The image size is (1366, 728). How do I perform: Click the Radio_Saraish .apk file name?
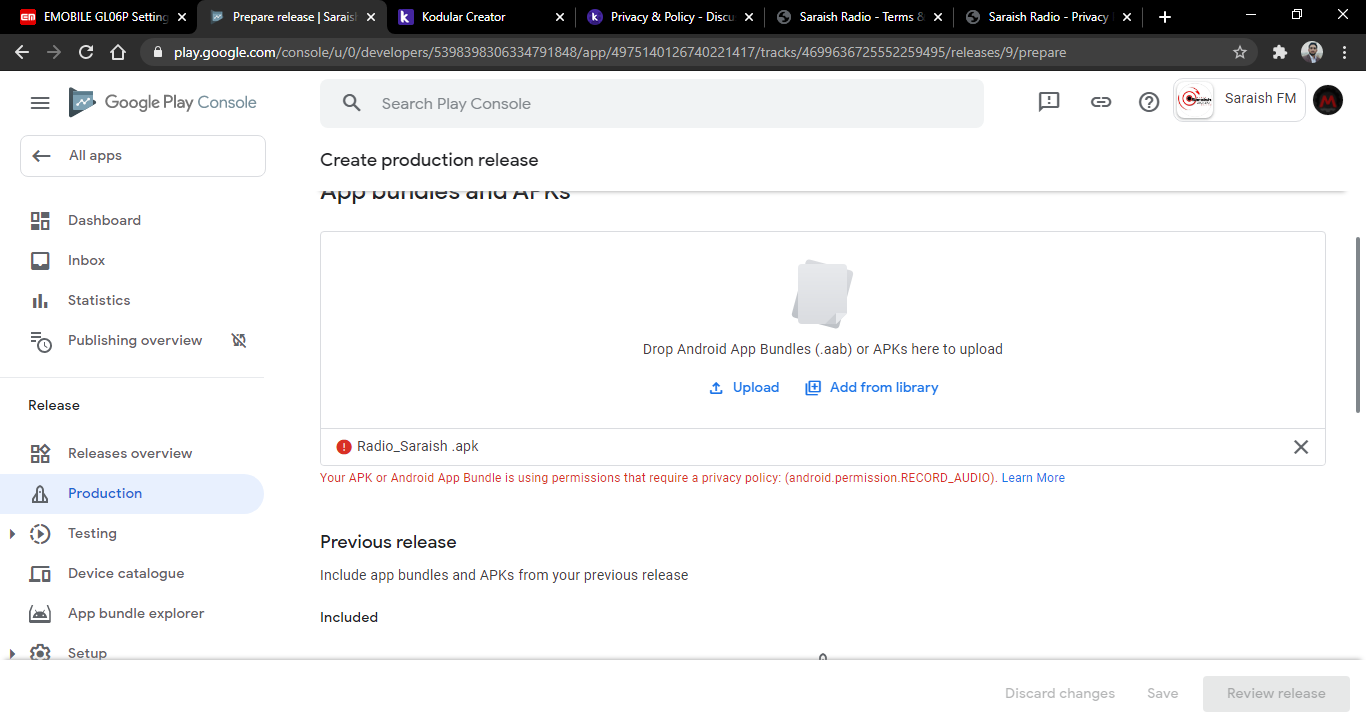pos(418,447)
